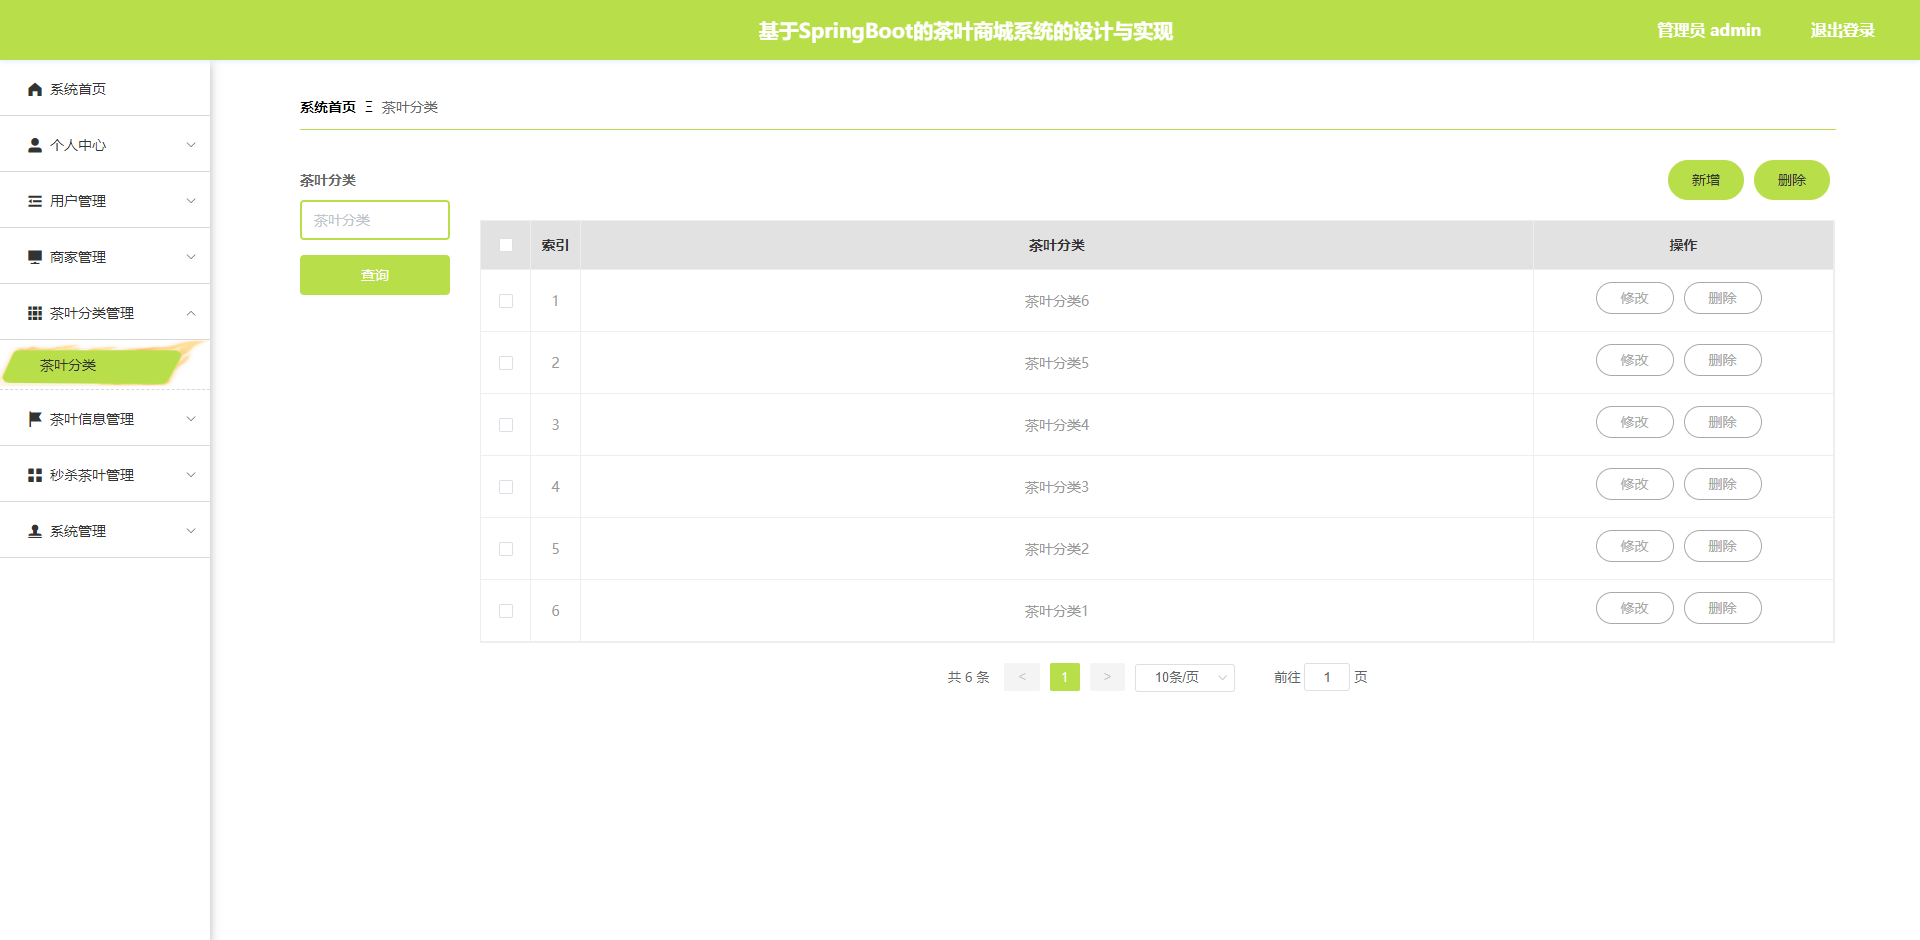Open the 10条/页 page size dropdown
Viewport: 1920px width, 940px height.
(x=1185, y=678)
